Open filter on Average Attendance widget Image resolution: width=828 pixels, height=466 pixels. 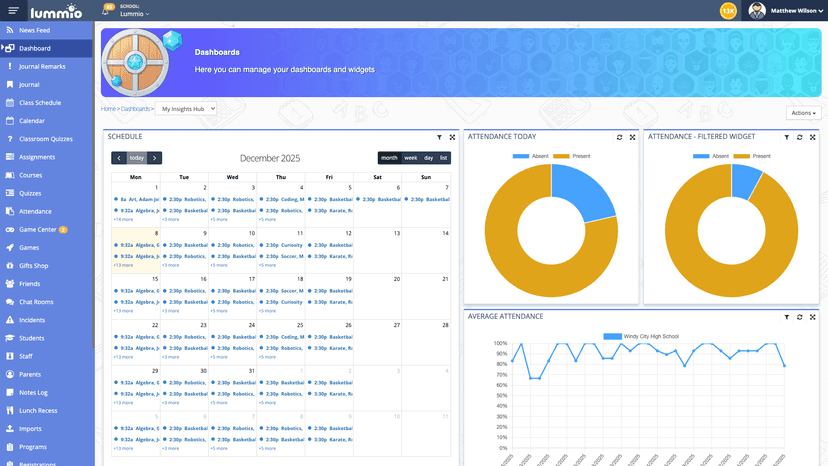click(787, 317)
